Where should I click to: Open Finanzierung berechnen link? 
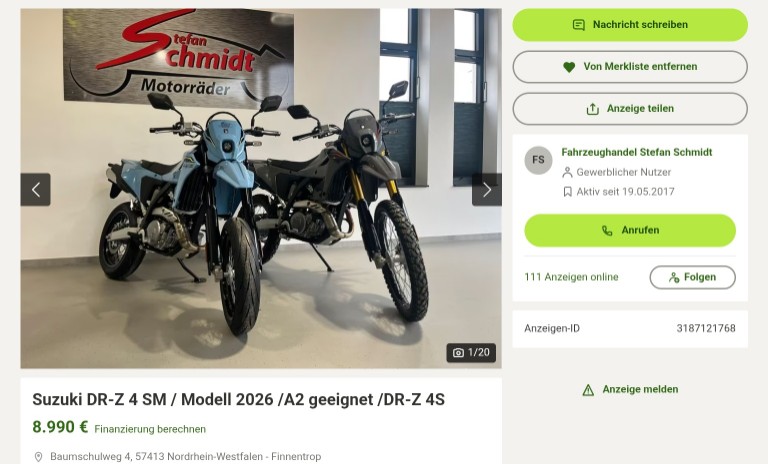[150, 429]
